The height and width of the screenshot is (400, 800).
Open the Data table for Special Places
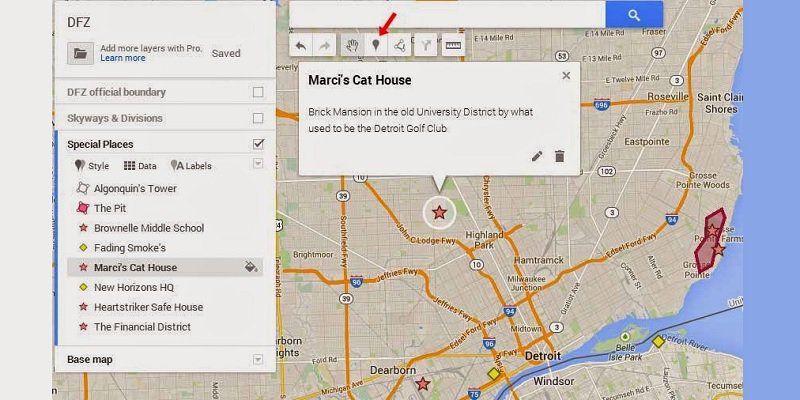point(140,166)
